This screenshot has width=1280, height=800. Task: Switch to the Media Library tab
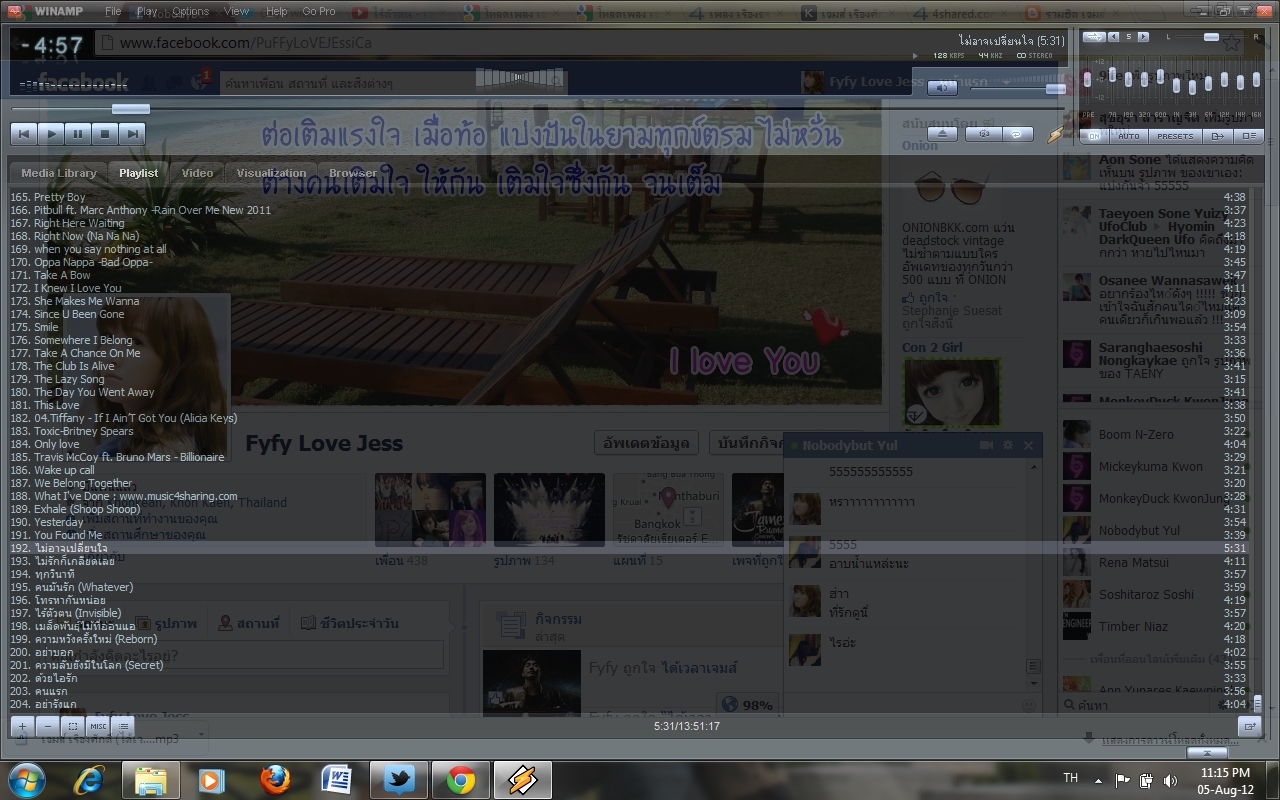[58, 173]
